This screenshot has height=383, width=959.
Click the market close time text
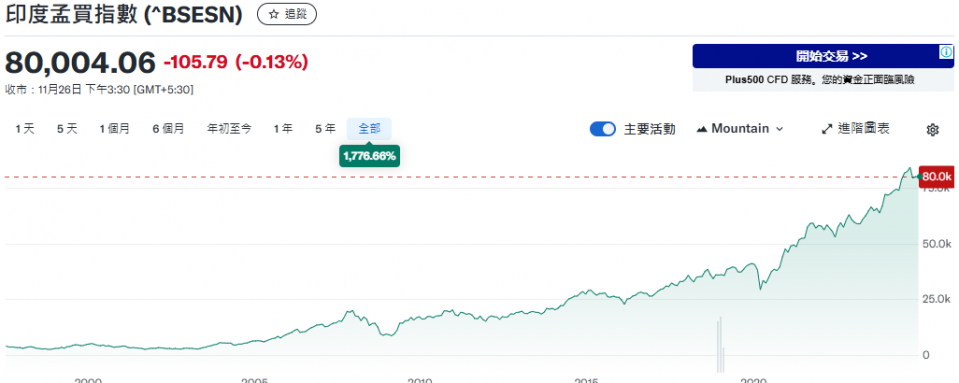coord(99,90)
